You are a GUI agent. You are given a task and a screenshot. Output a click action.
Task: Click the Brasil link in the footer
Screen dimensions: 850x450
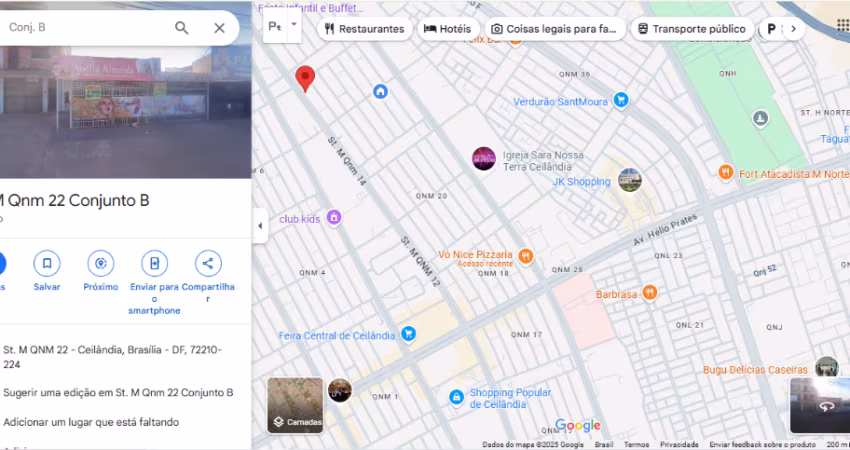[604, 445]
